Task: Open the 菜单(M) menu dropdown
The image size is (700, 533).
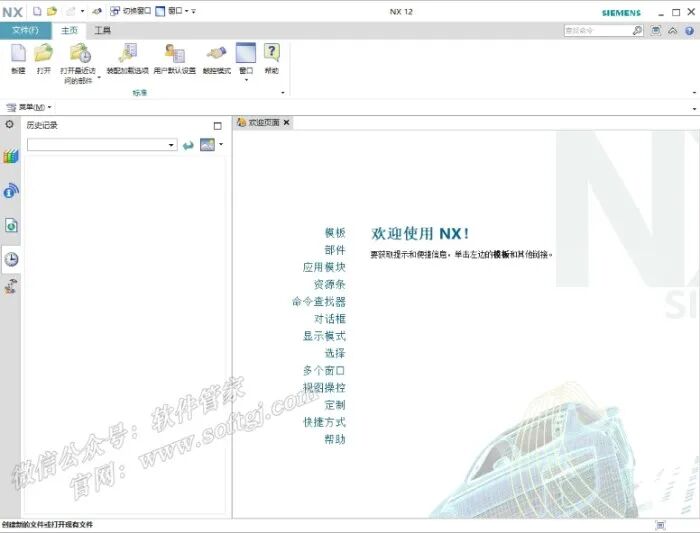Action: tap(29, 107)
